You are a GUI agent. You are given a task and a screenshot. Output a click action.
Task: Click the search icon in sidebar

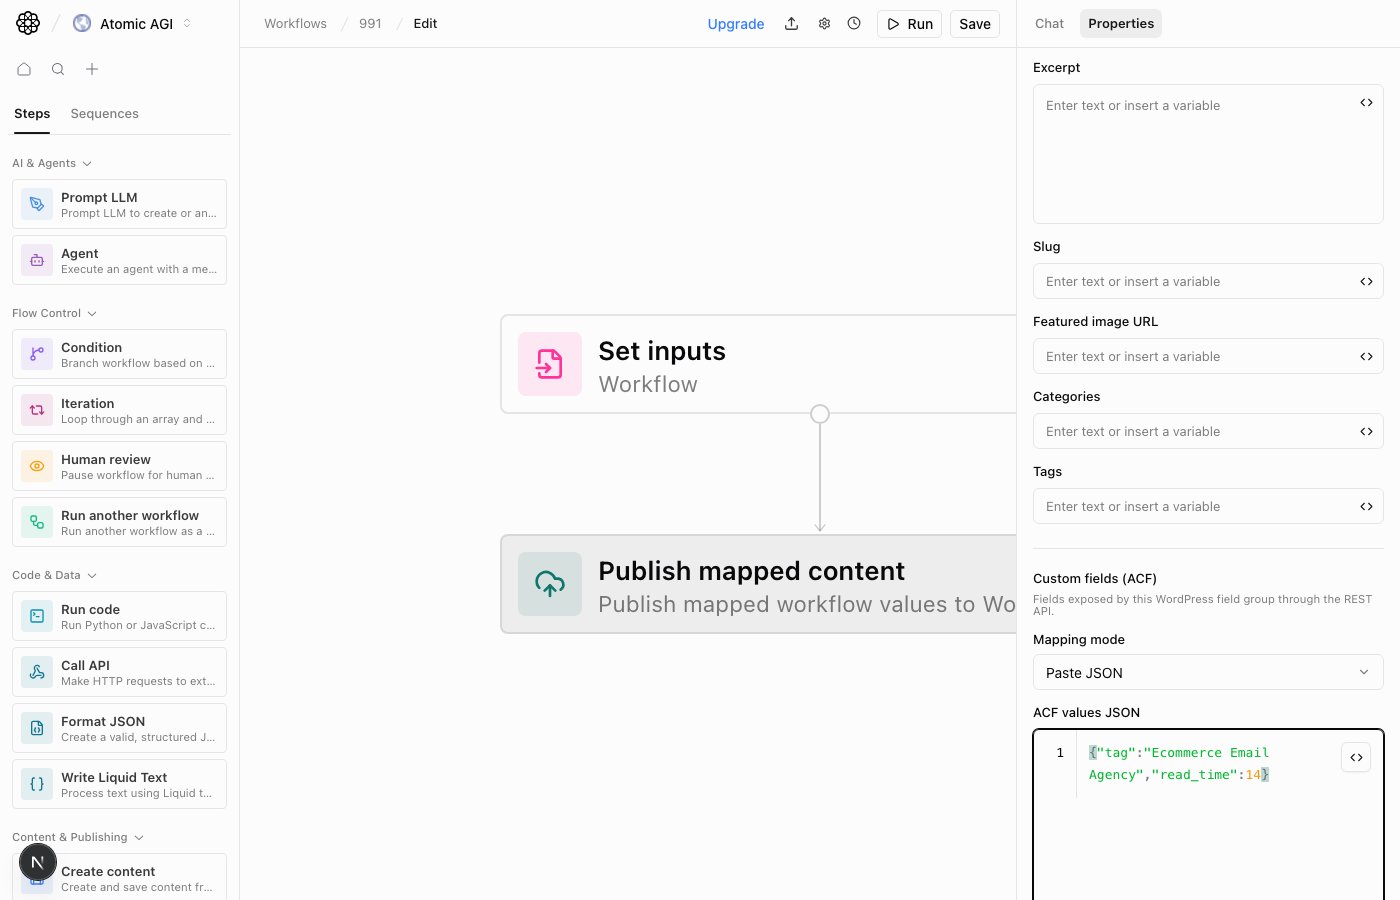click(58, 69)
